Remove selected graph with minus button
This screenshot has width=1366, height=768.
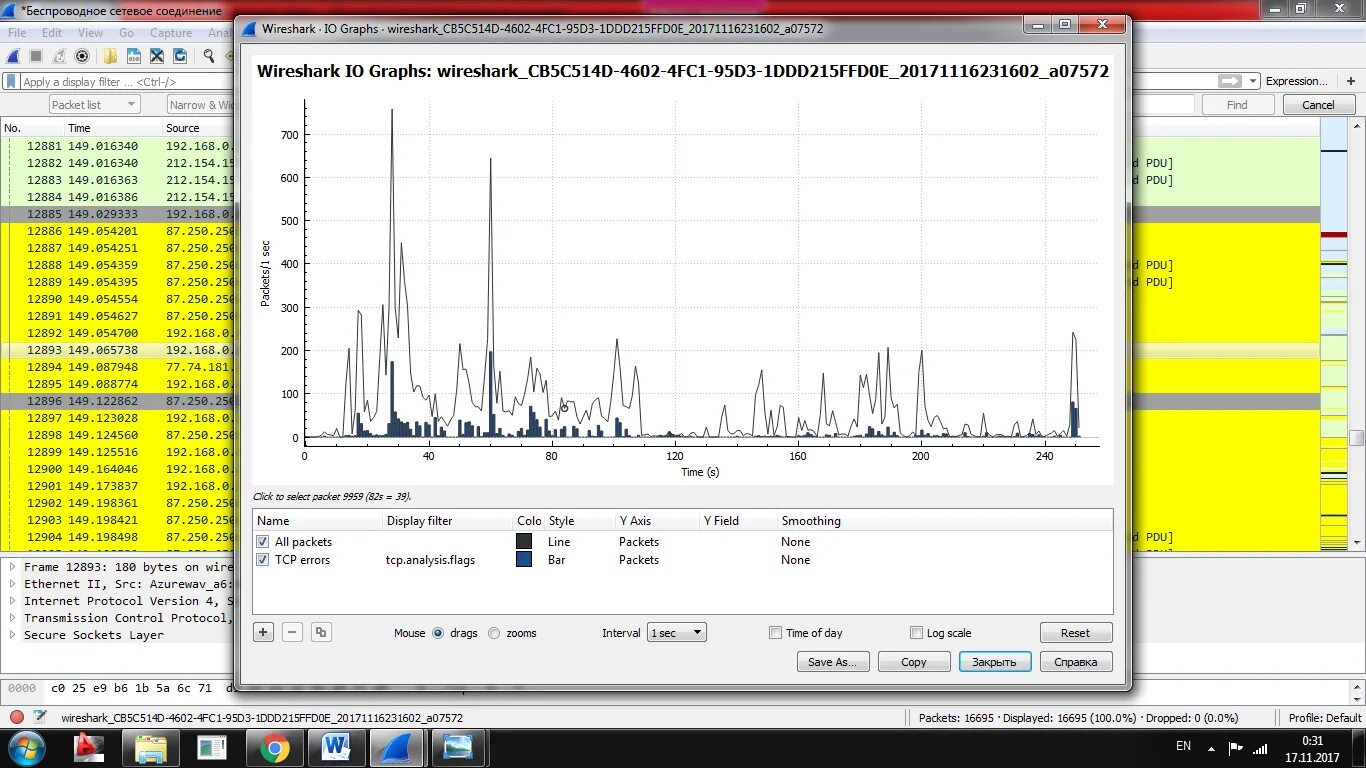click(292, 632)
